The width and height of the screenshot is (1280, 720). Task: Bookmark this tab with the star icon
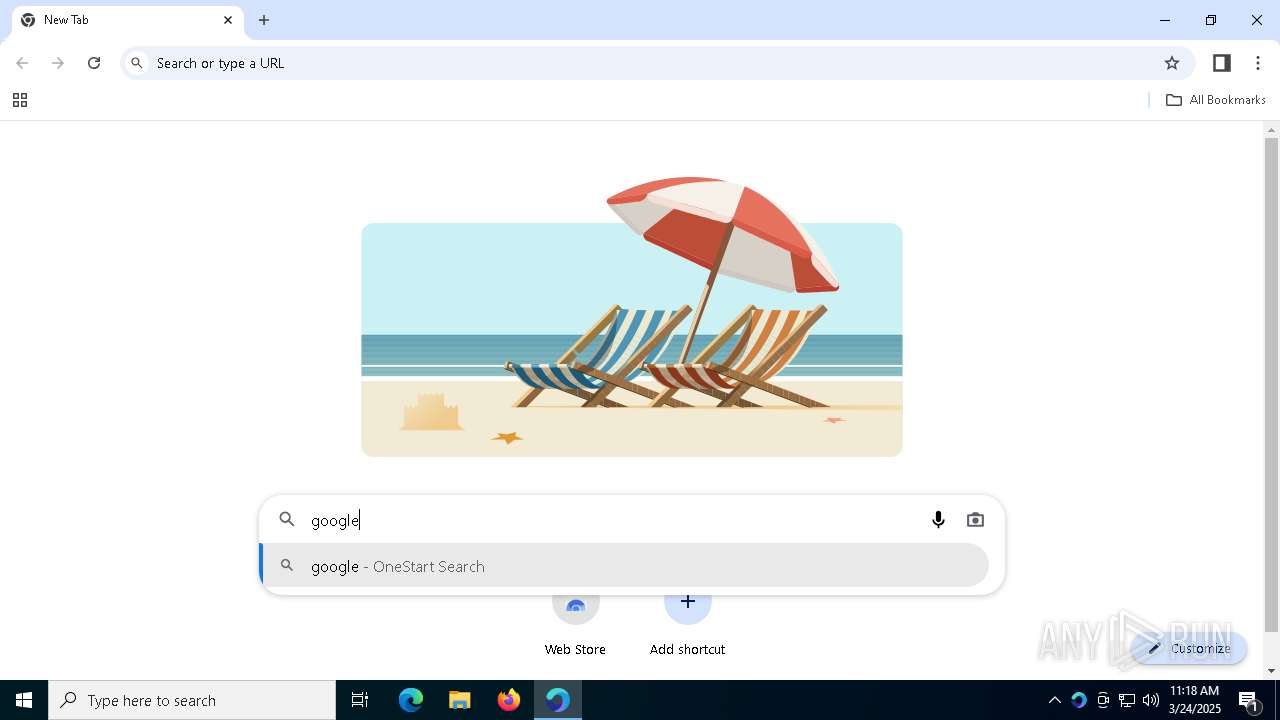click(x=1172, y=63)
